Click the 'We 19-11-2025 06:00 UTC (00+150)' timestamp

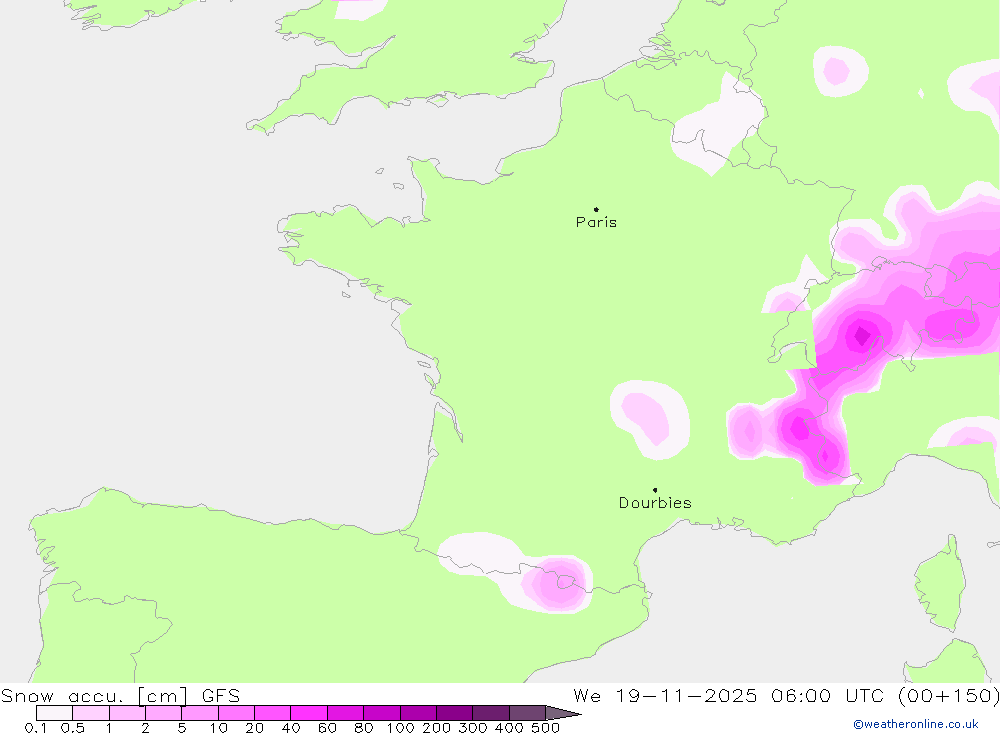pos(786,695)
